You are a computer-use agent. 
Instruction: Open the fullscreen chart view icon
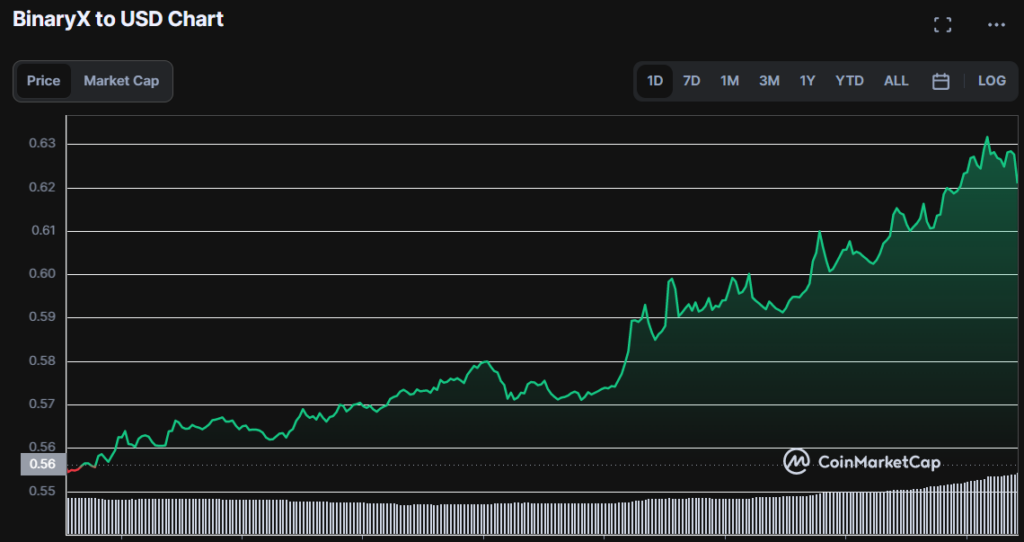[x=942, y=25]
